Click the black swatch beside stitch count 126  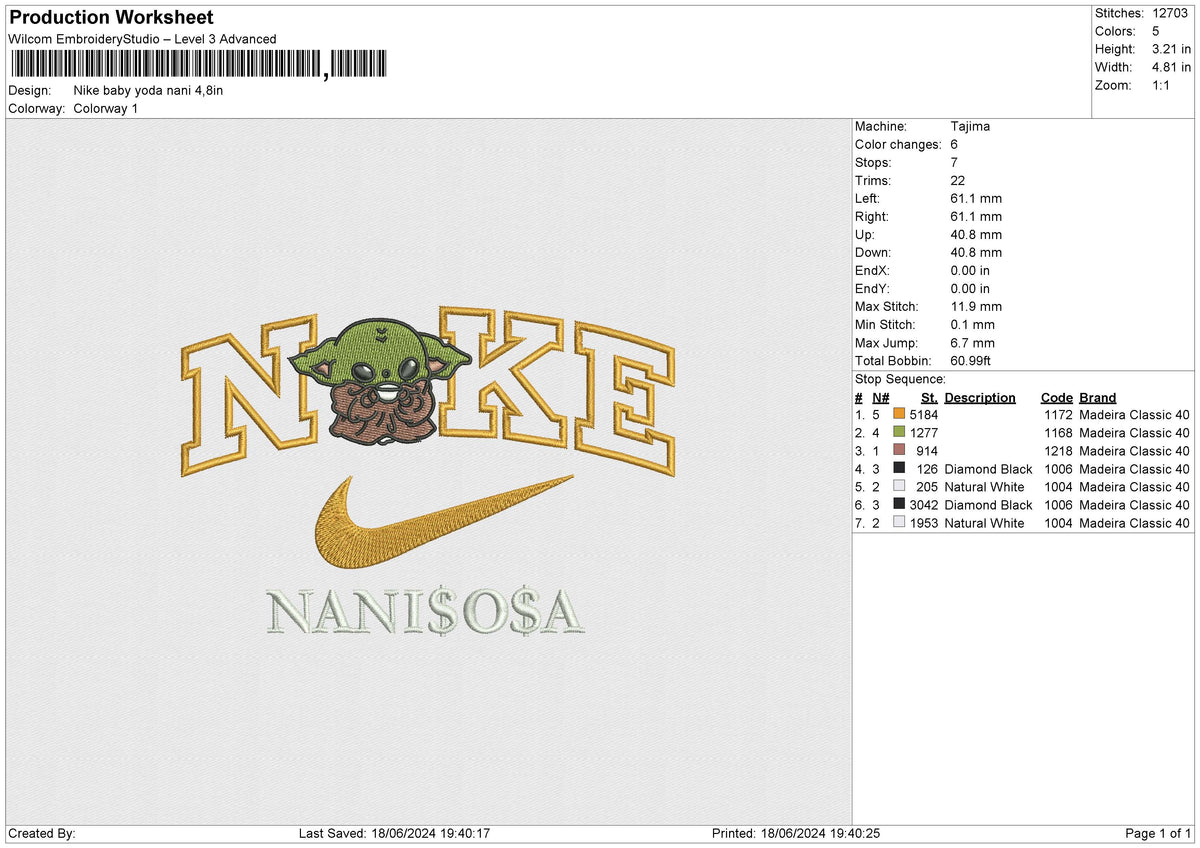(898, 468)
